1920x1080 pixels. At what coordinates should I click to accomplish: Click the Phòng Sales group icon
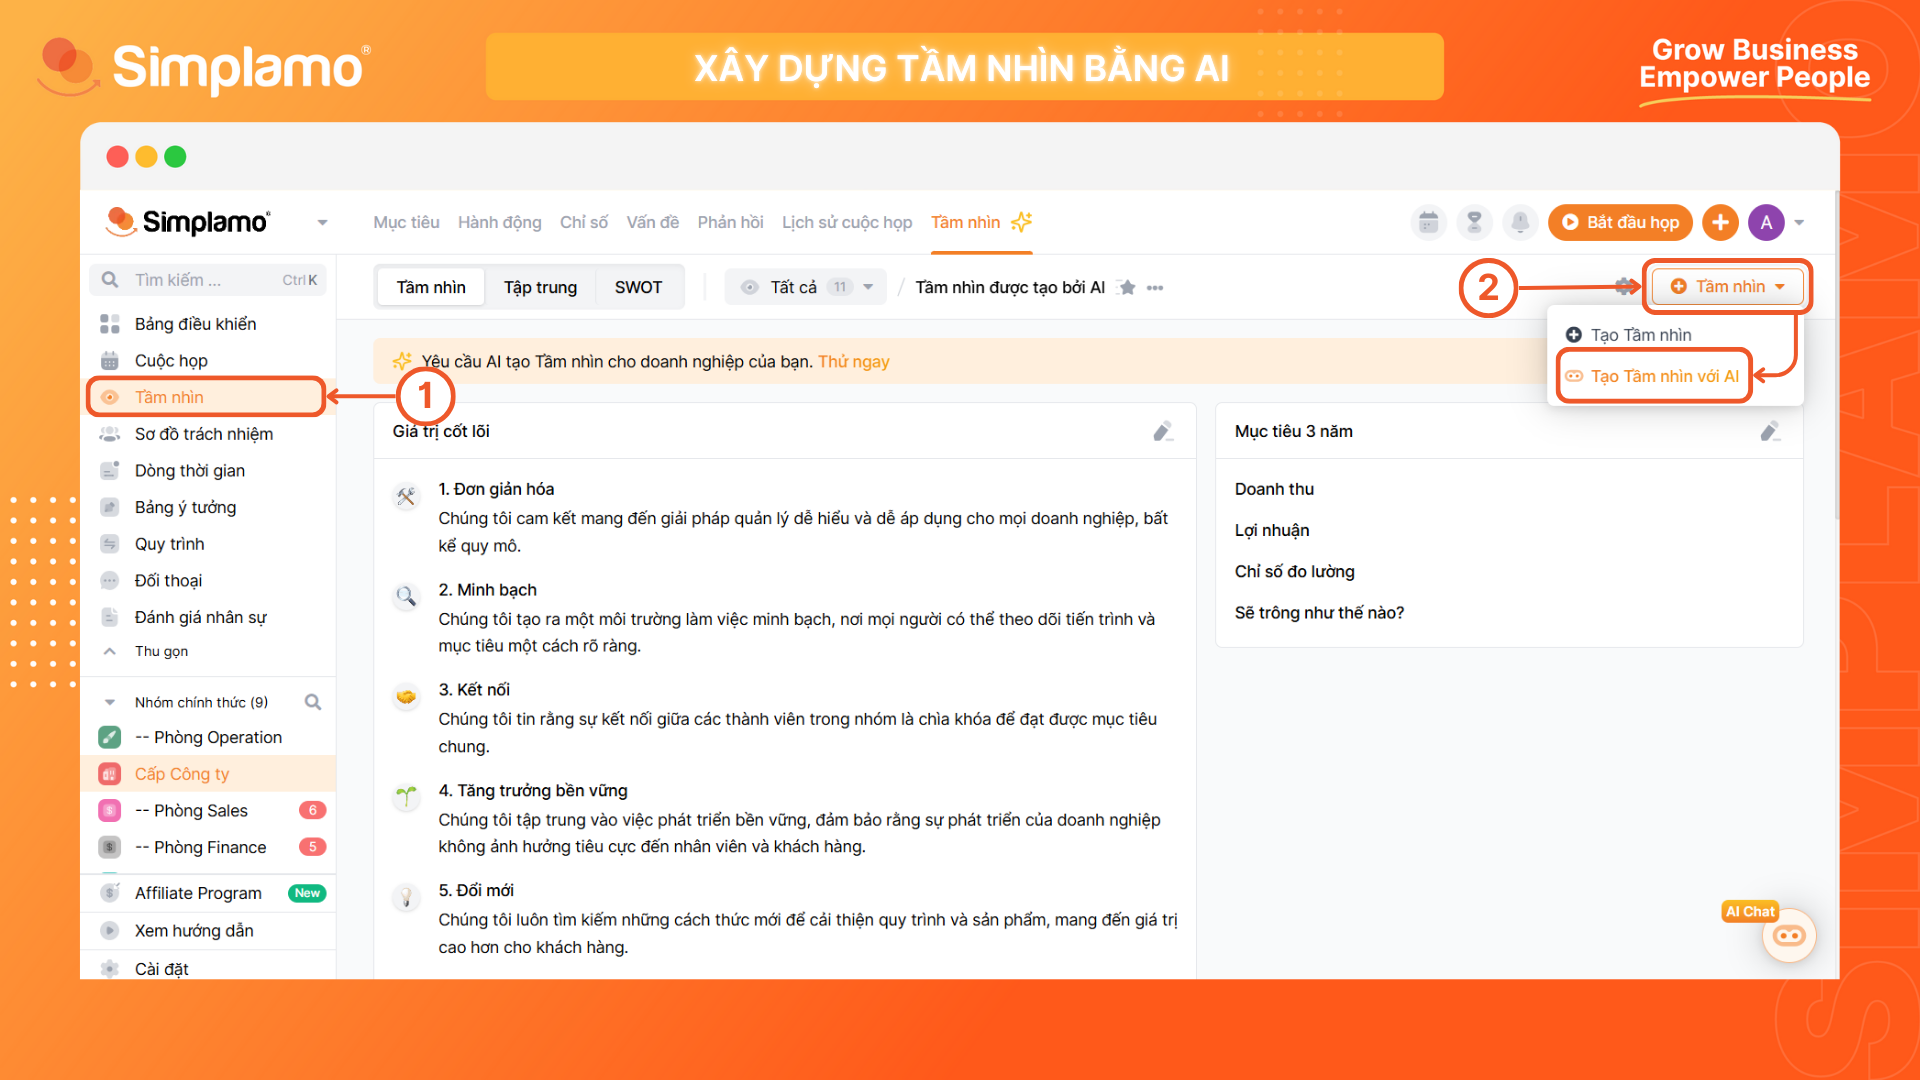(x=110, y=810)
